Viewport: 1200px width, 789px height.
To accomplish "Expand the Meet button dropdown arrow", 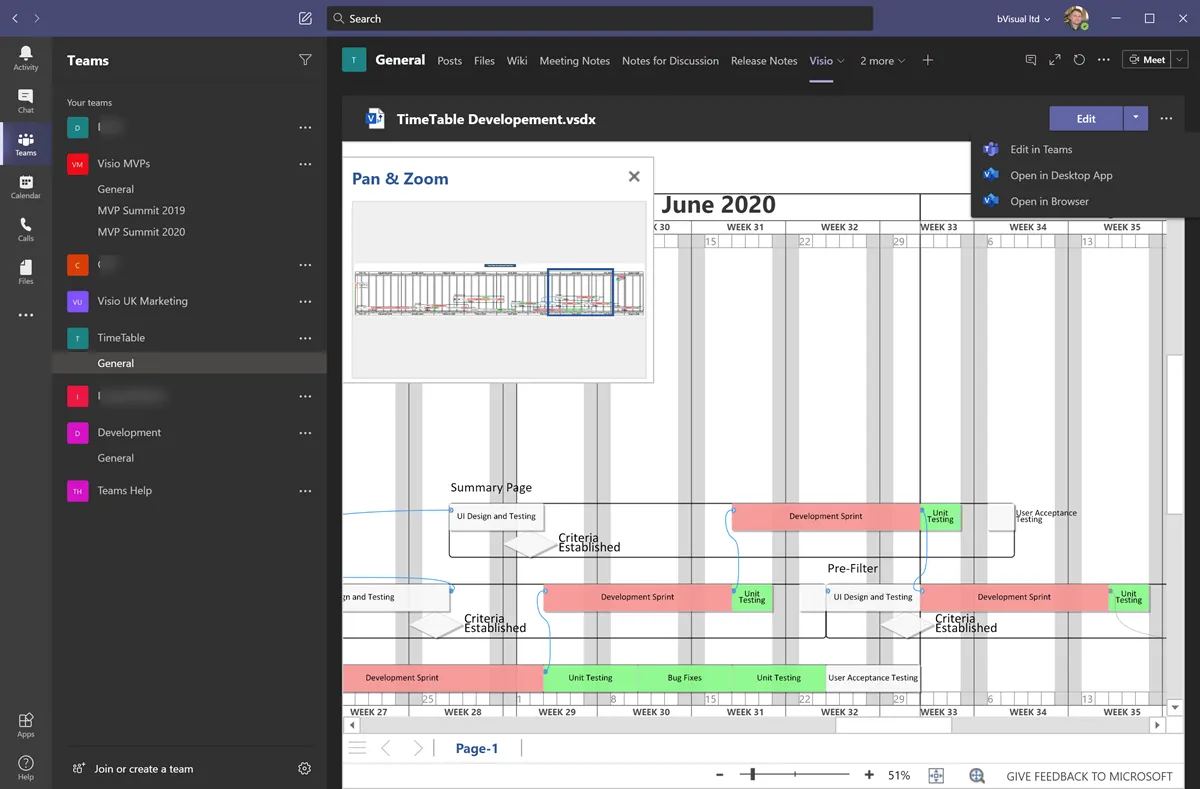I will pyautogui.click(x=1180, y=60).
